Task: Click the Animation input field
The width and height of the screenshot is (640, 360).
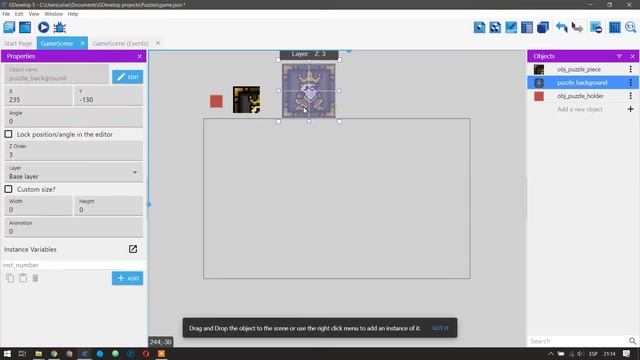Action: coord(73,227)
